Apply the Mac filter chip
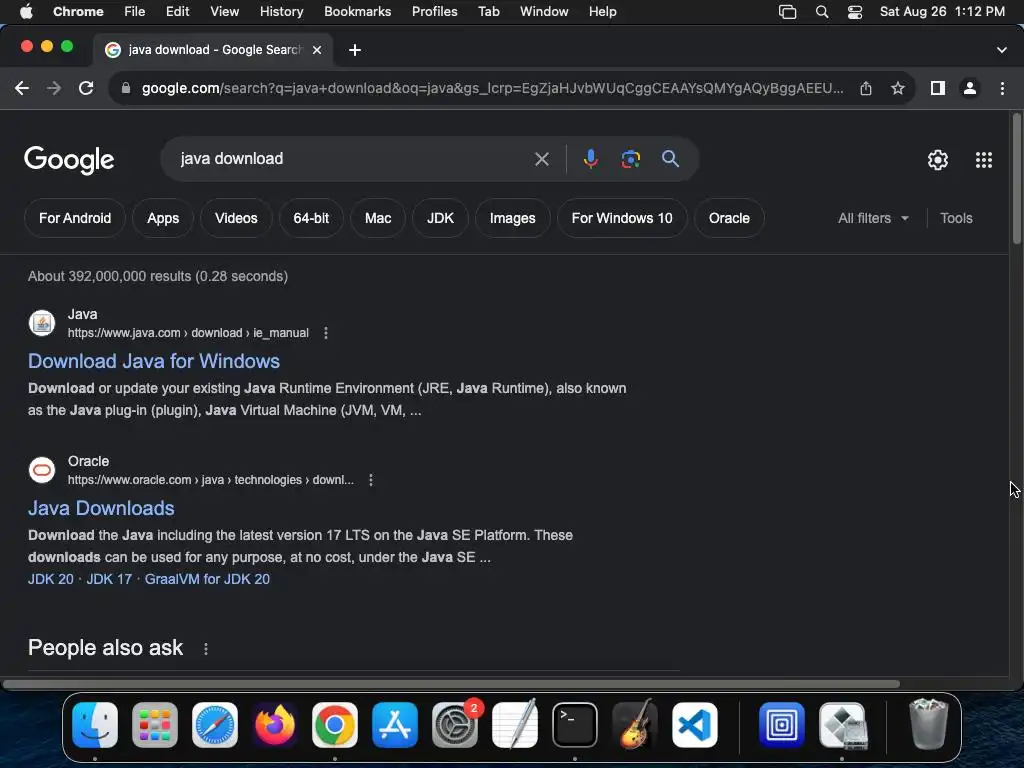 pyautogui.click(x=378, y=218)
